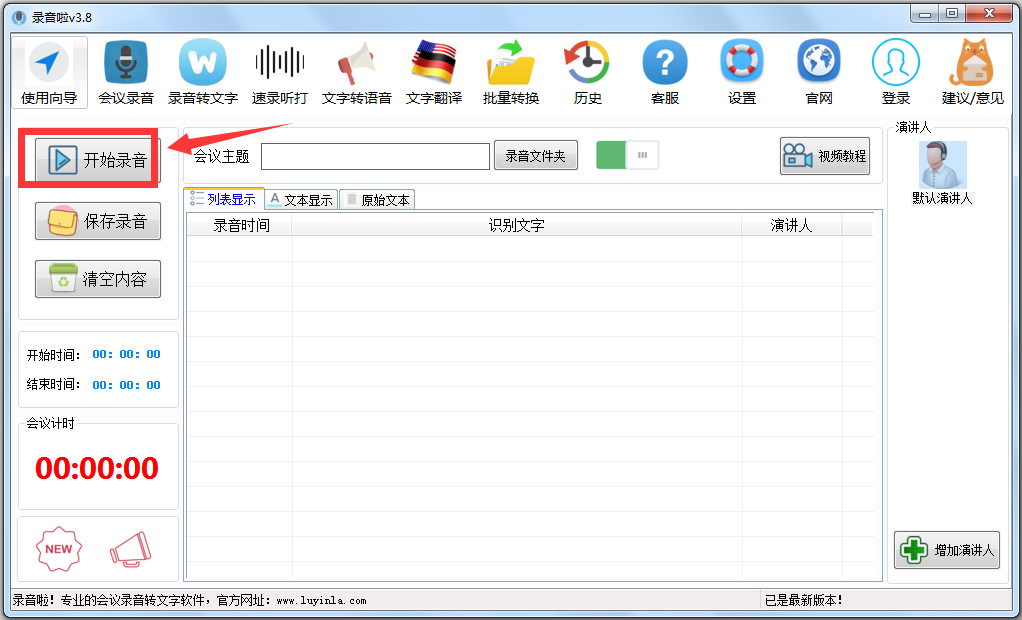View the 历史 history records

(x=587, y=70)
